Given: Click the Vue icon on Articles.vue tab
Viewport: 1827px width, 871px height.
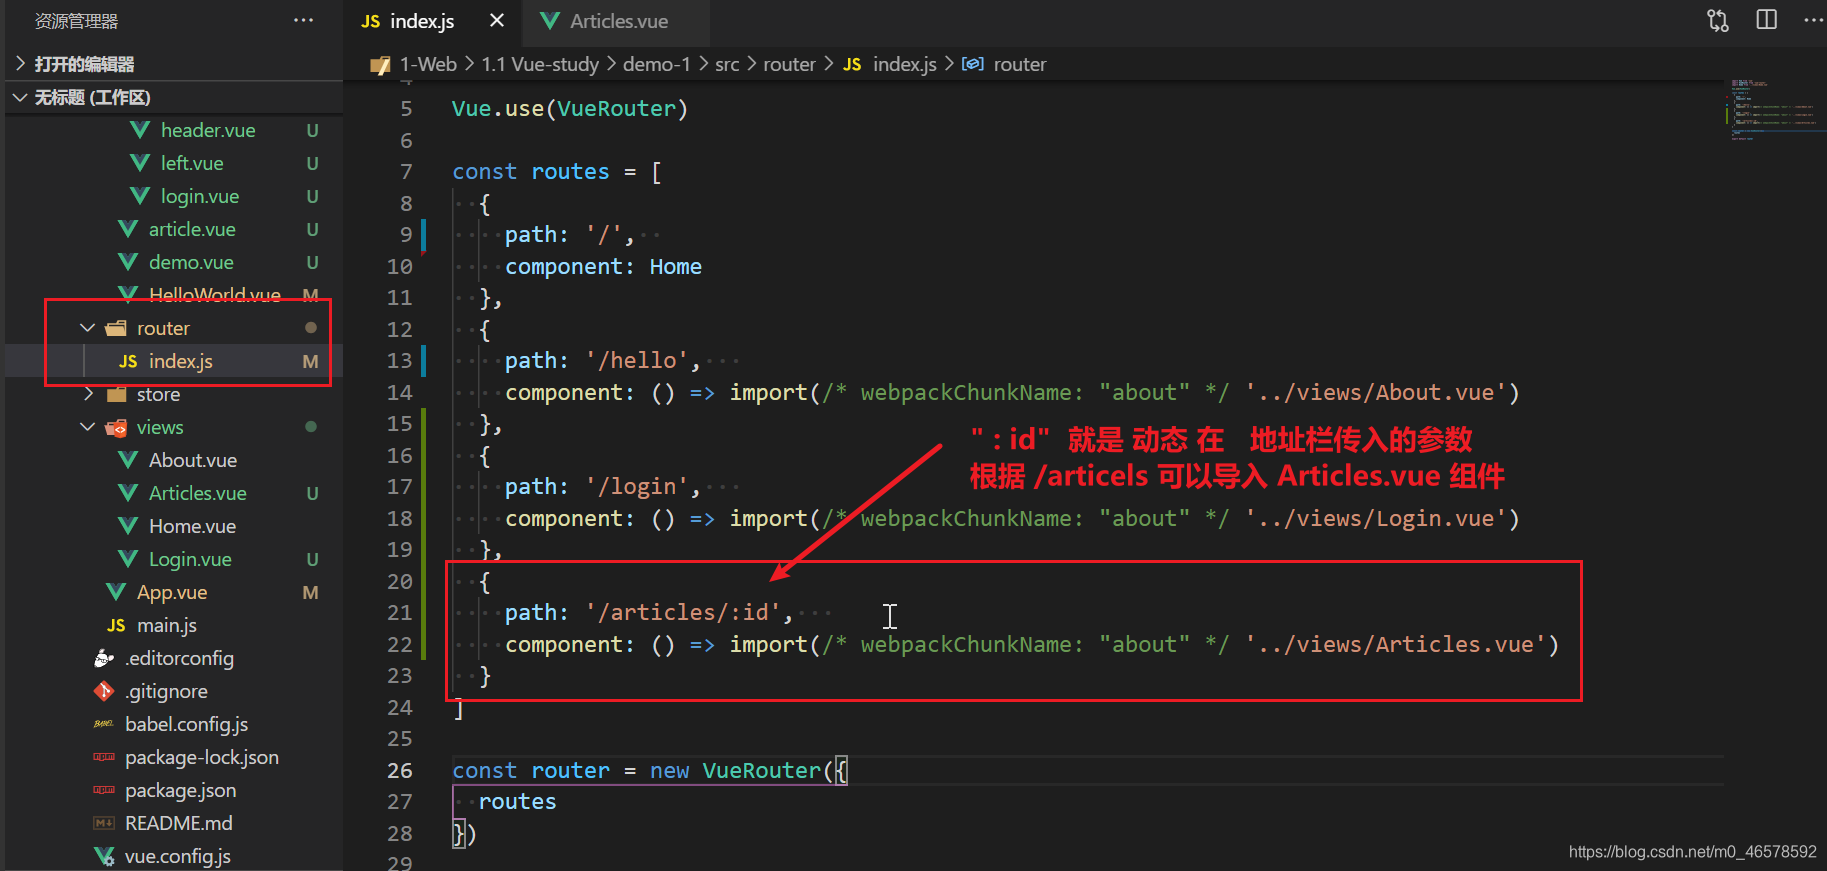Looking at the screenshot, I should pos(549,21).
